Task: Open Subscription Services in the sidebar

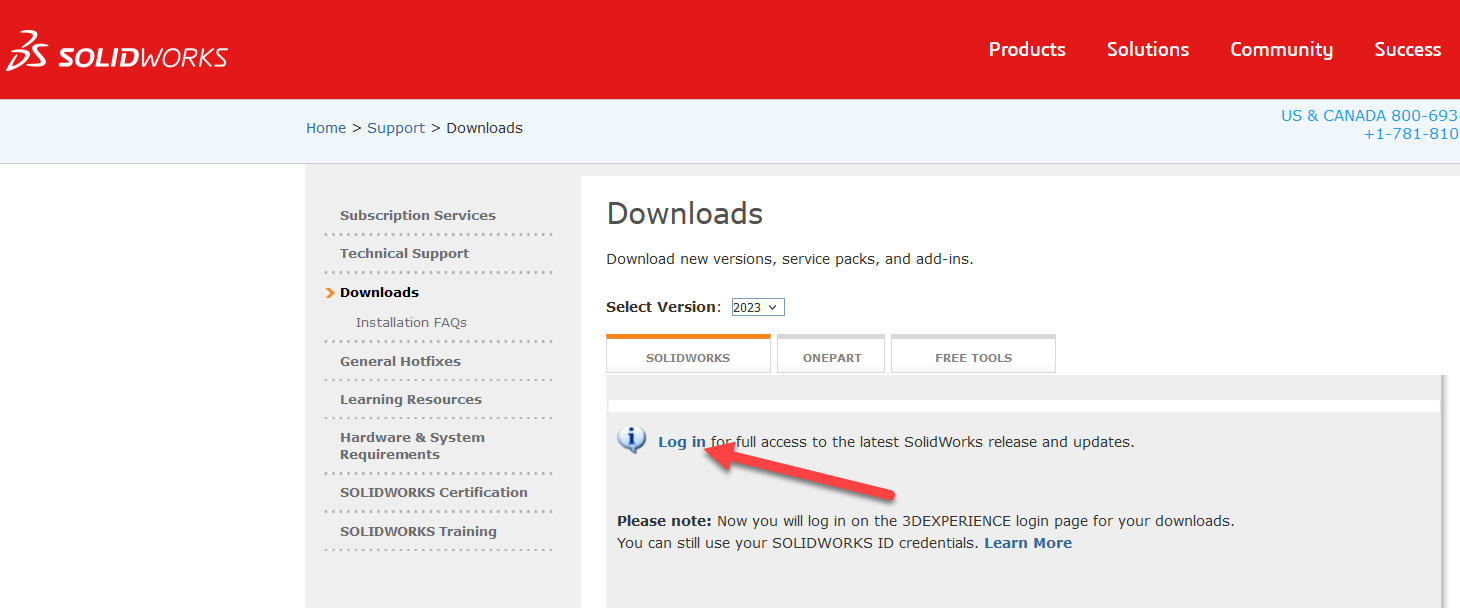Action: click(x=418, y=215)
